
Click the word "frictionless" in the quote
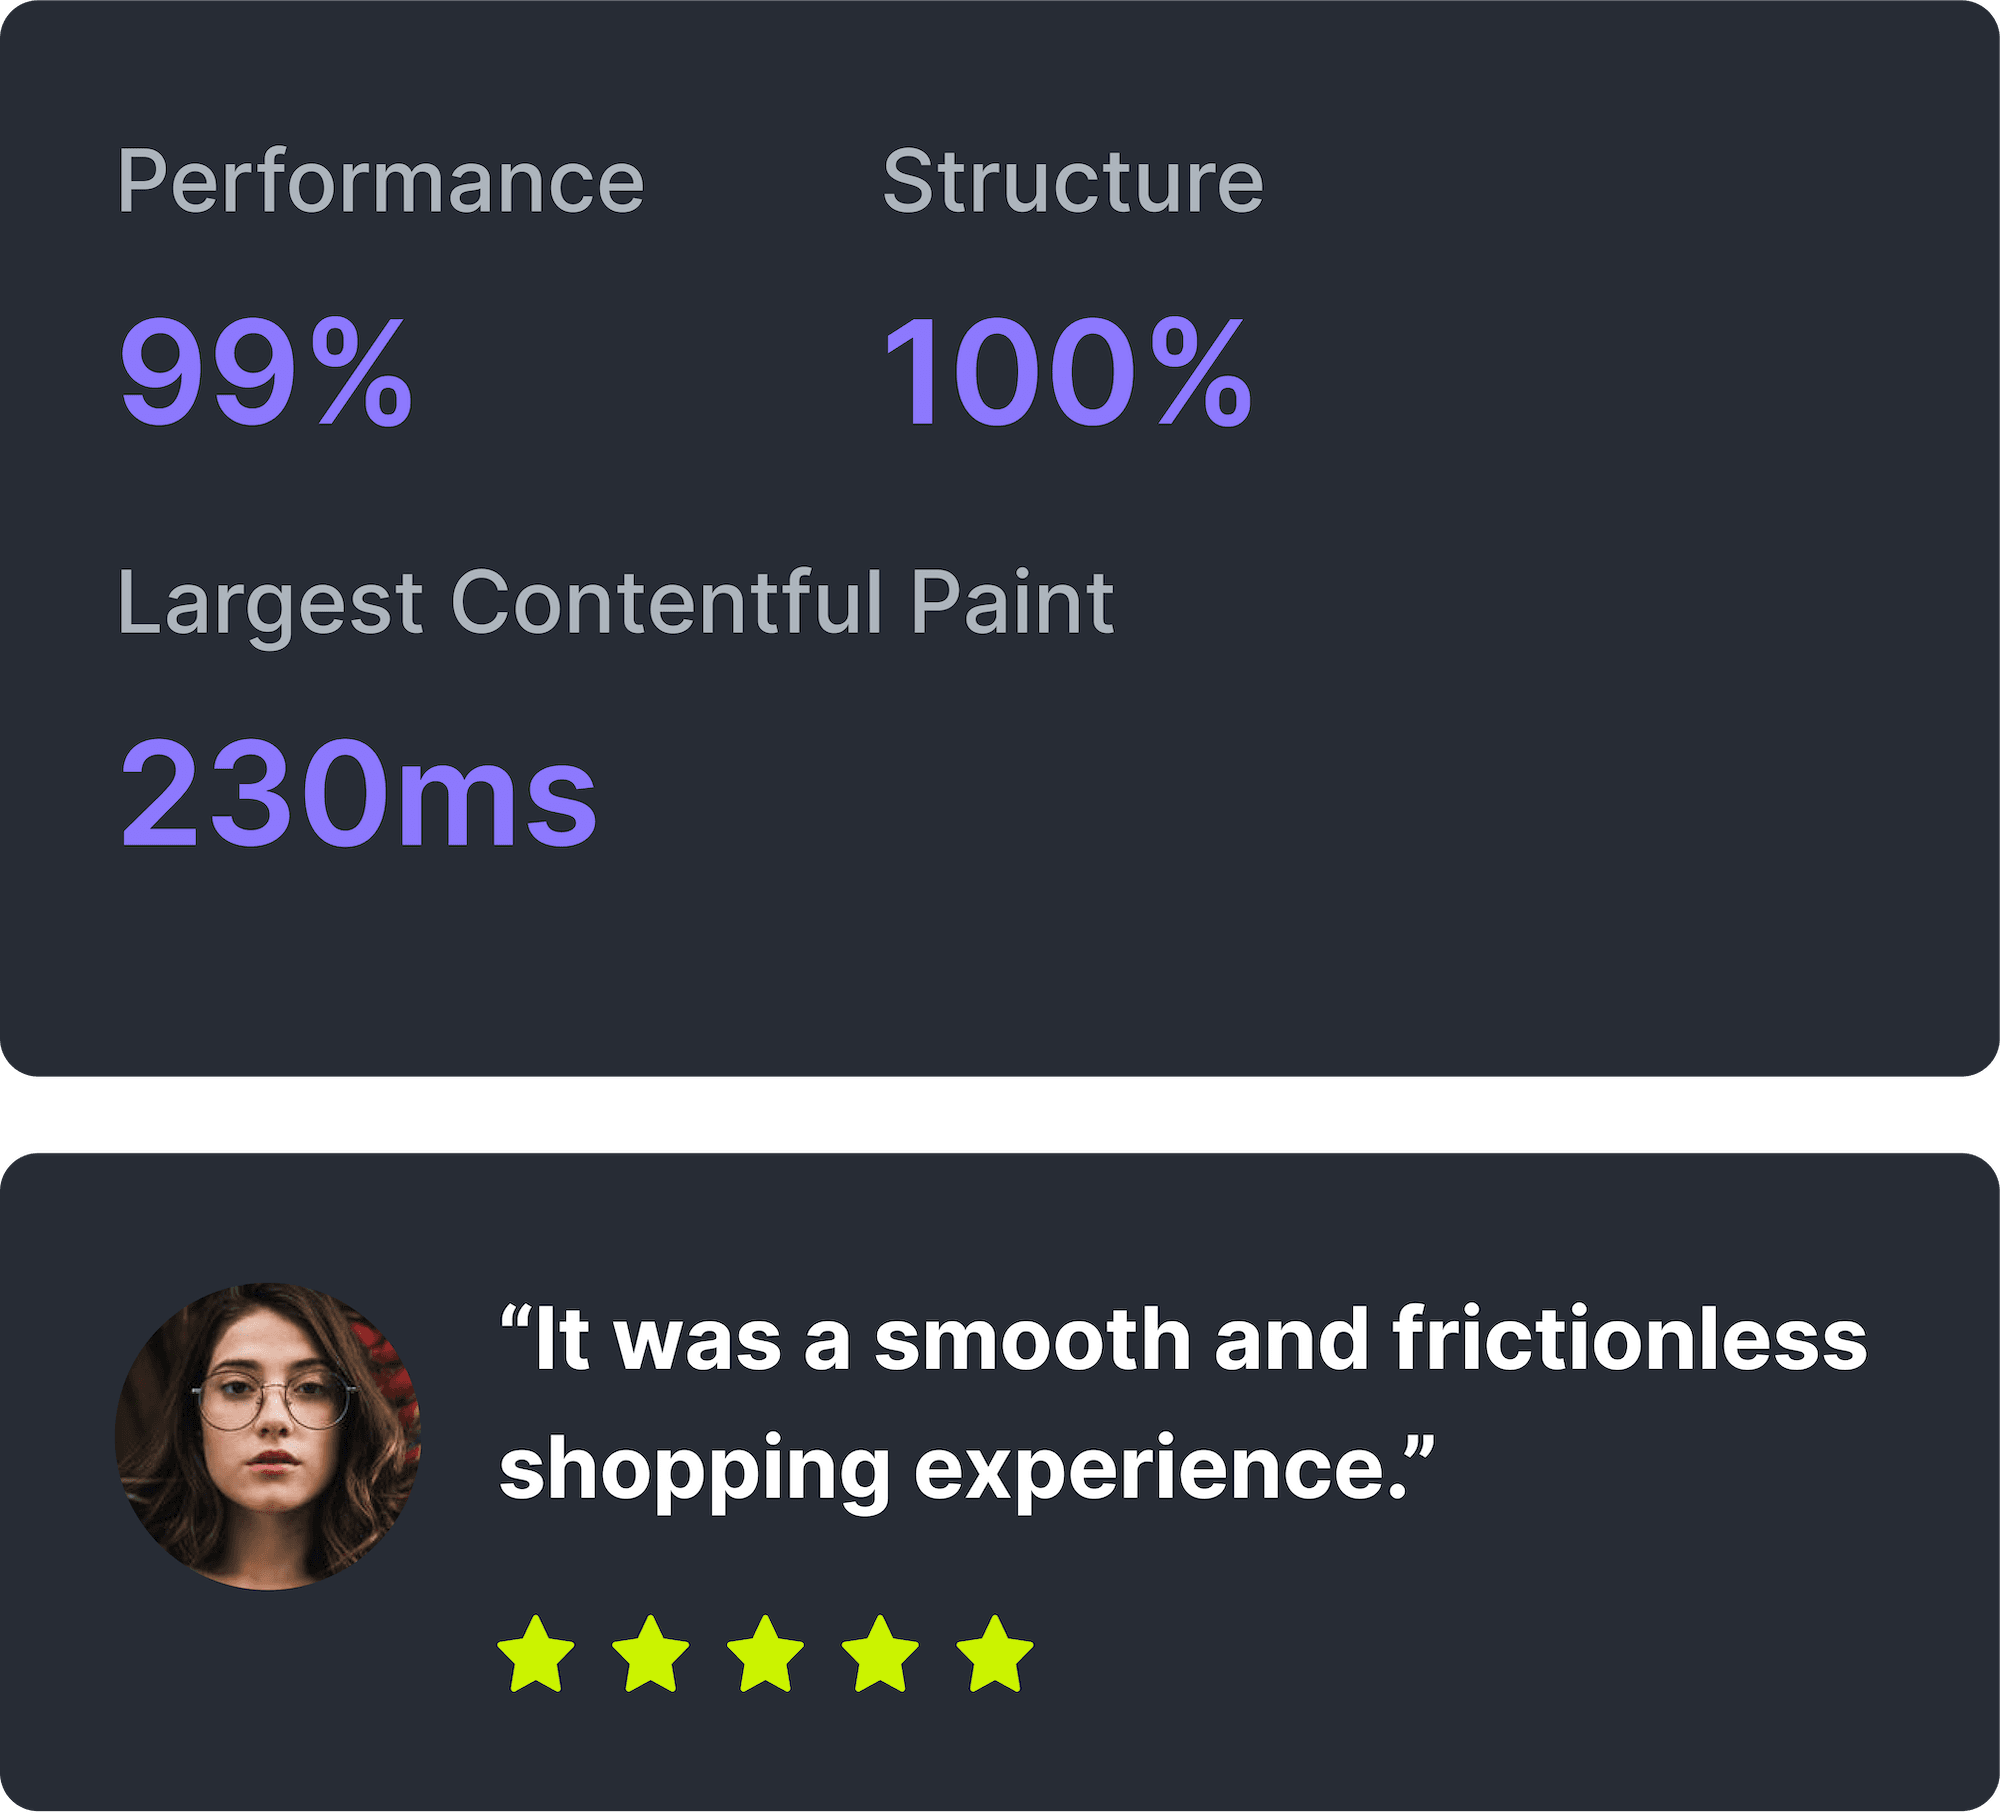tap(1630, 1339)
